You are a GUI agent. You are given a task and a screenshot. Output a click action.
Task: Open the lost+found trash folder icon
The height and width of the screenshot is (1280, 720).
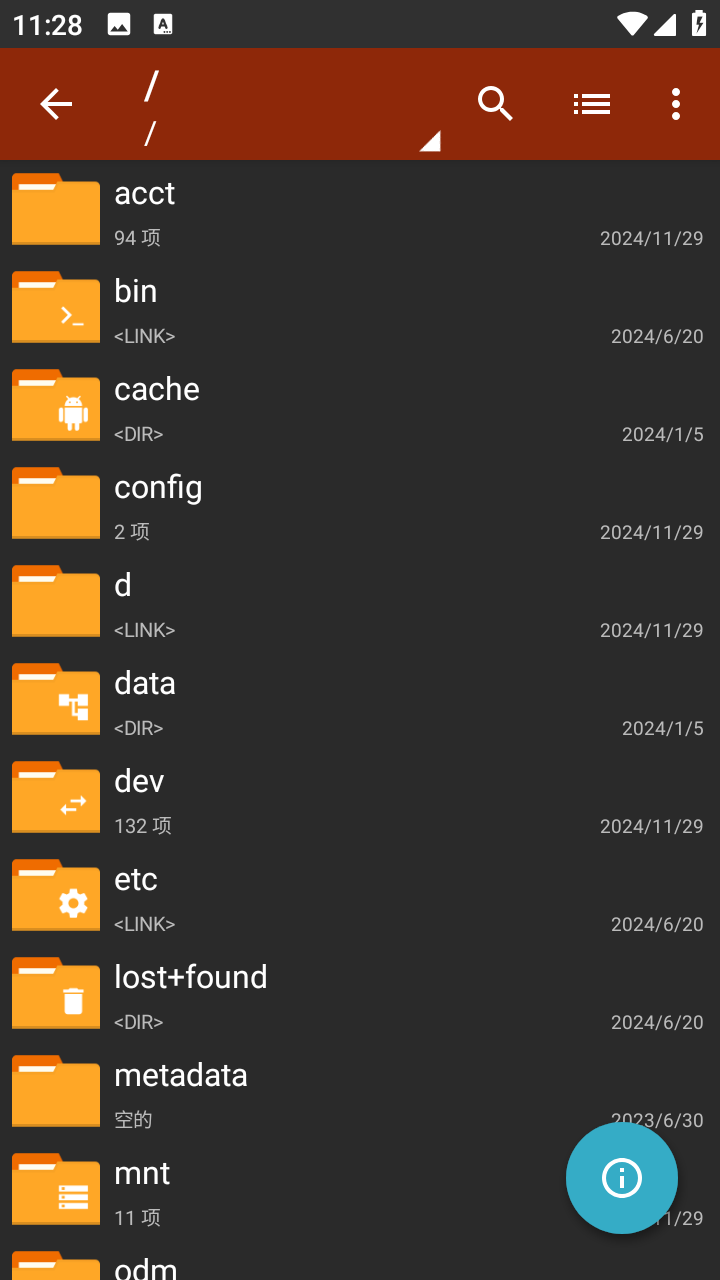(56, 994)
